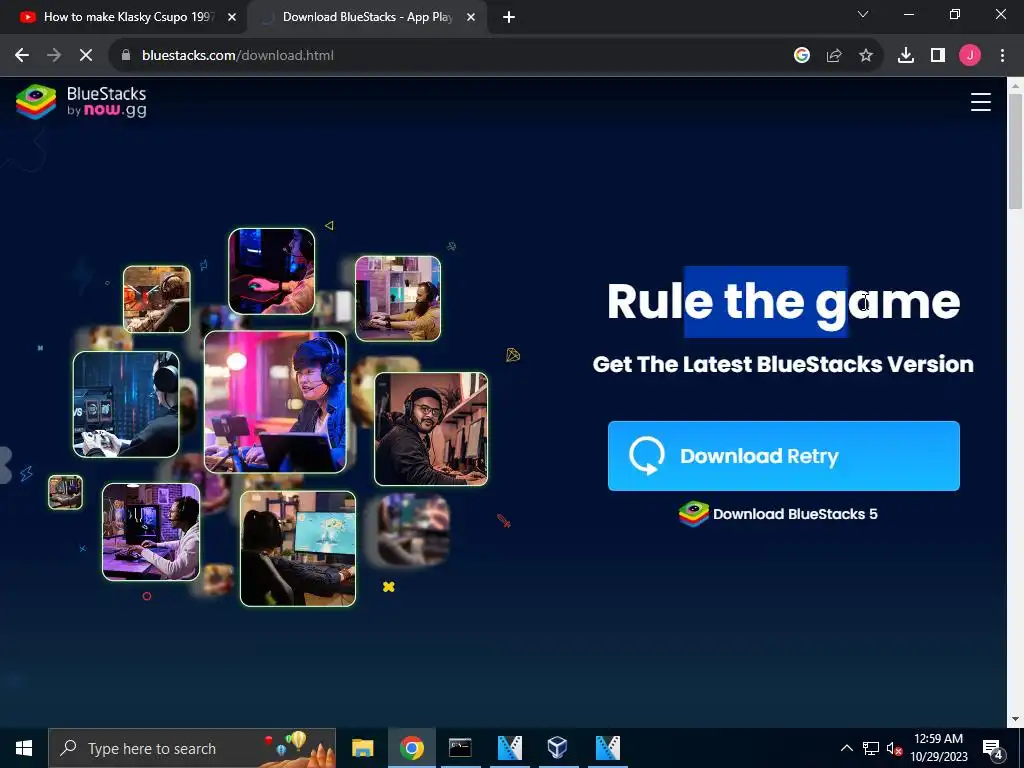1024x768 pixels.
Task: Stop loading the page
Action: coord(86,56)
